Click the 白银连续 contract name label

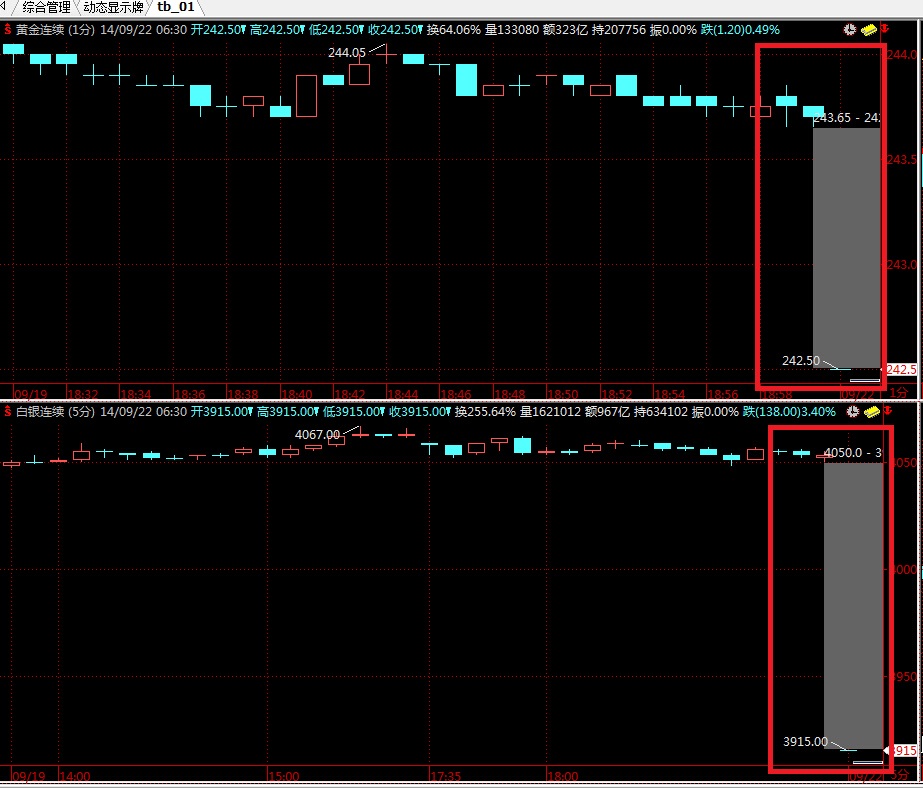[x=40, y=411]
